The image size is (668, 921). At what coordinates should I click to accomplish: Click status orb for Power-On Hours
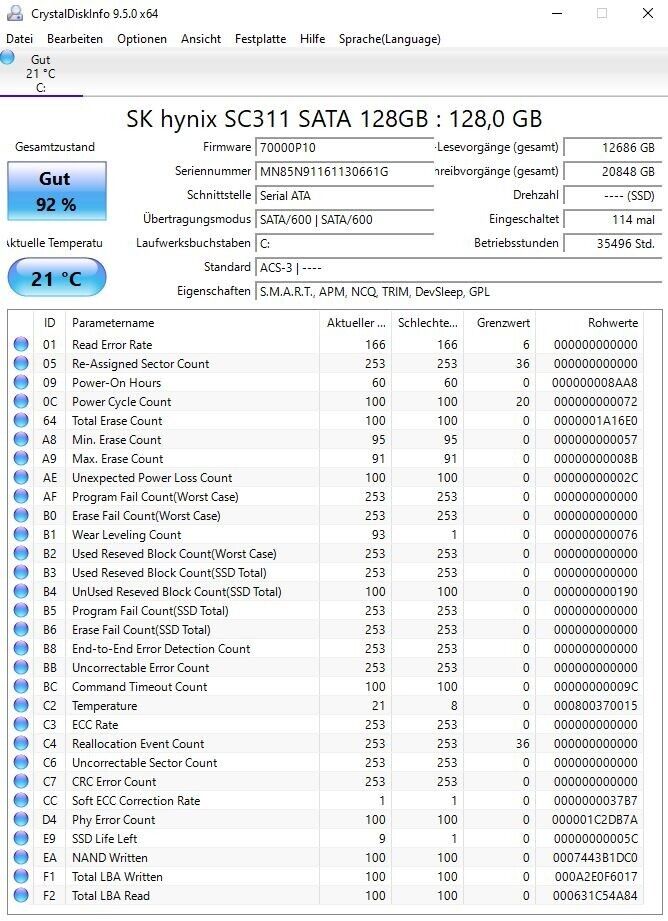click(x=21, y=382)
